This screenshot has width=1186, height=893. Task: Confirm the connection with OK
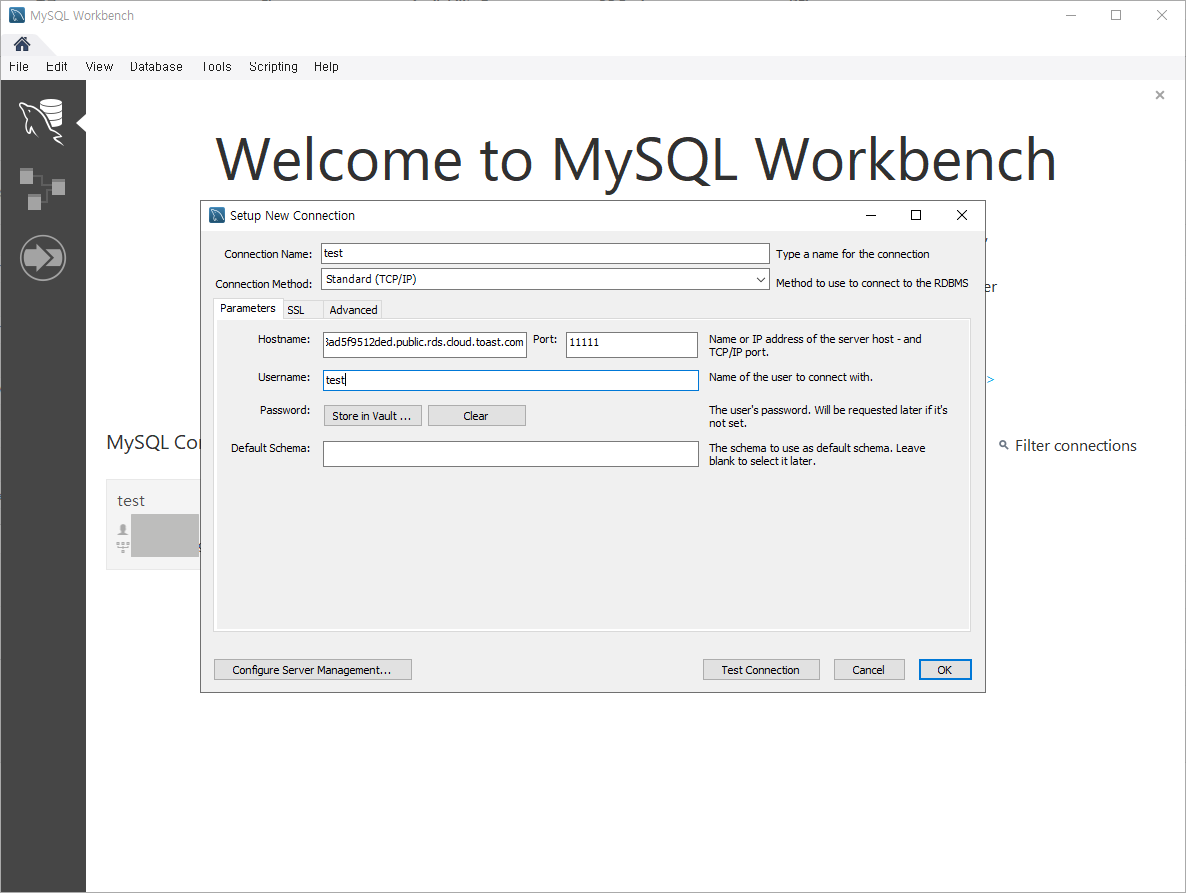[x=945, y=670]
